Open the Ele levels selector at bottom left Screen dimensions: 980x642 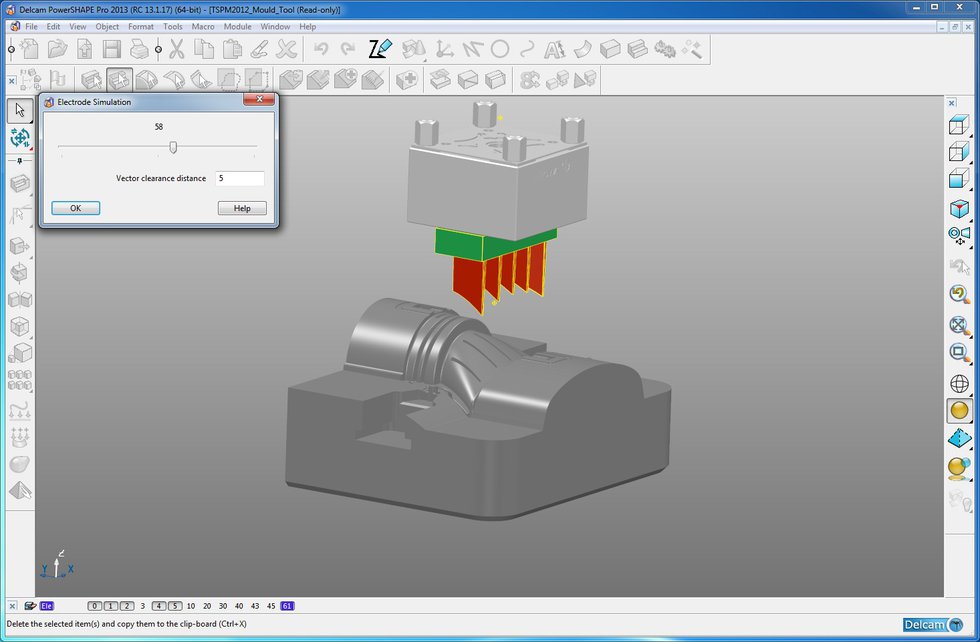pyautogui.click(x=45, y=605)
